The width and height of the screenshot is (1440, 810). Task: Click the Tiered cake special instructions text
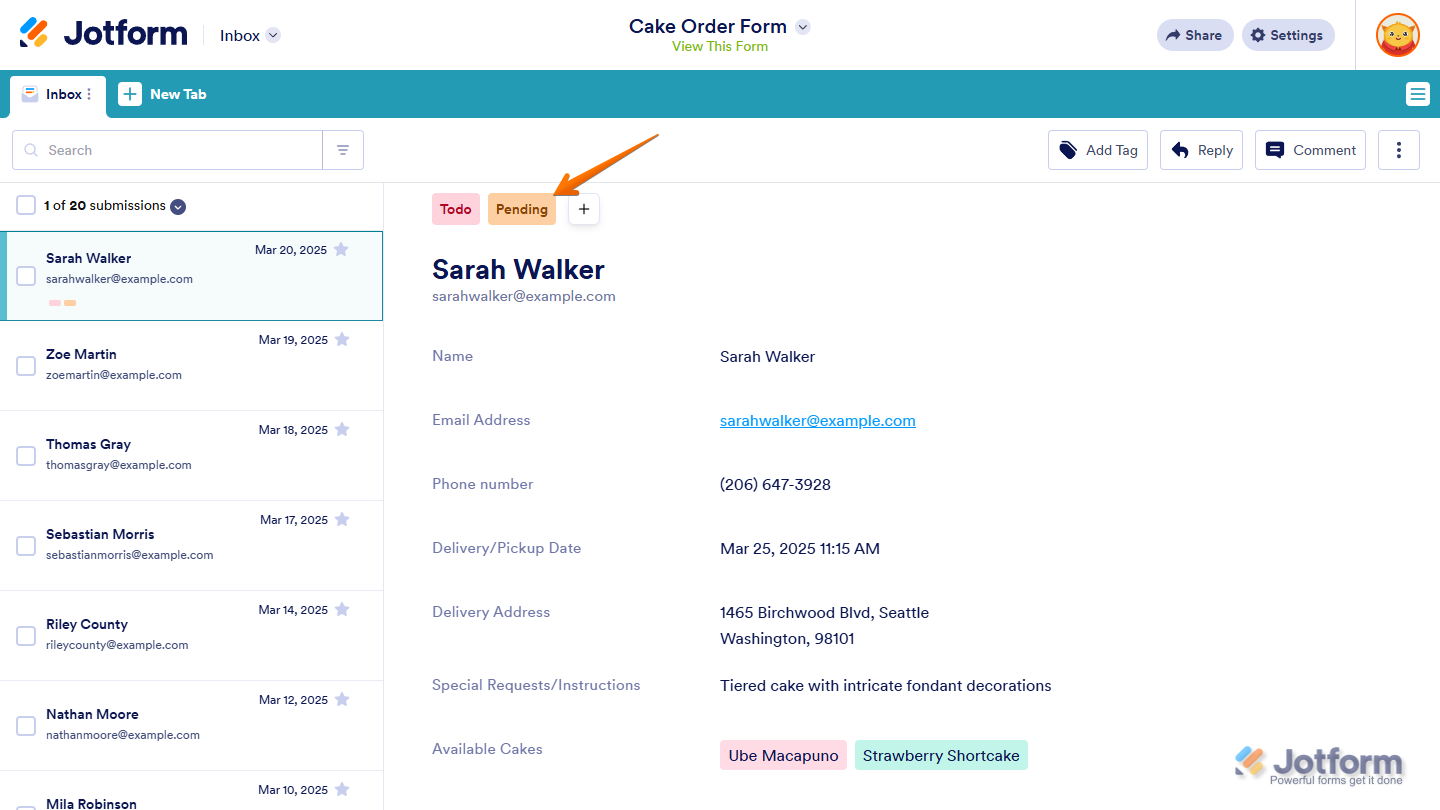(x=886, y=685)
